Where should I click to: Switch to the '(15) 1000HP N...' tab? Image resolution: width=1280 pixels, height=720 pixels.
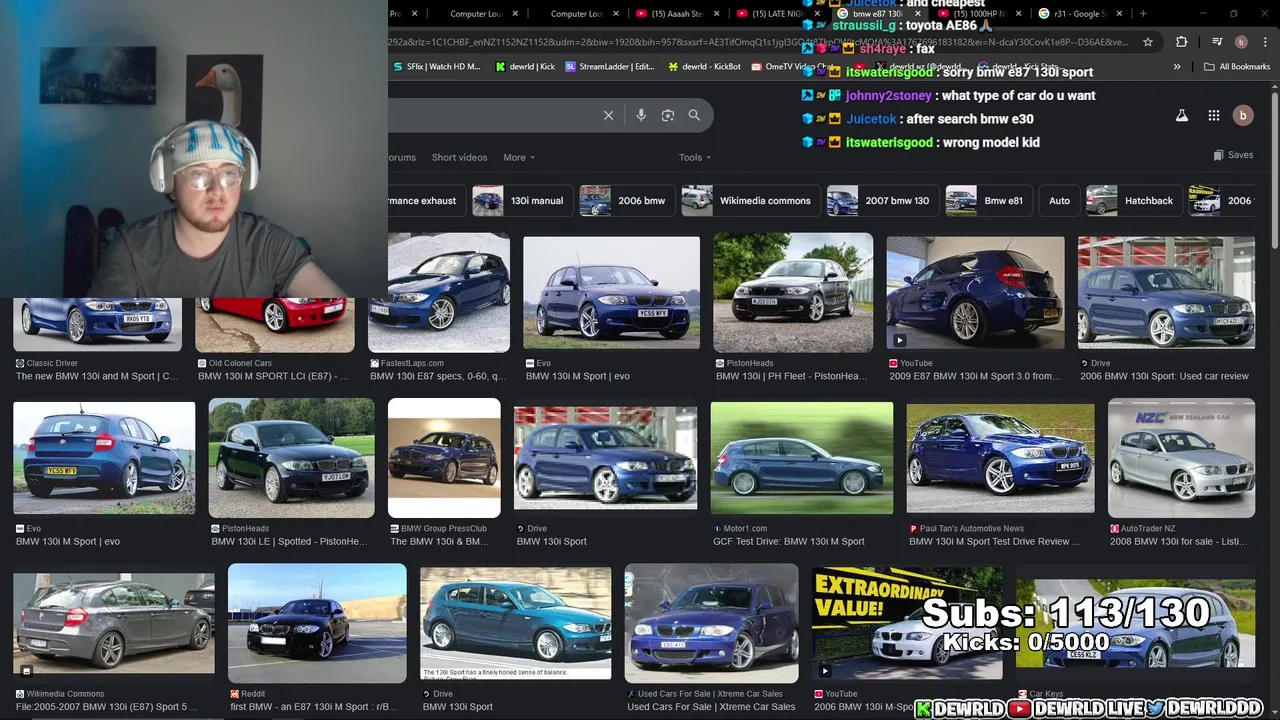[x=979, y=14]
